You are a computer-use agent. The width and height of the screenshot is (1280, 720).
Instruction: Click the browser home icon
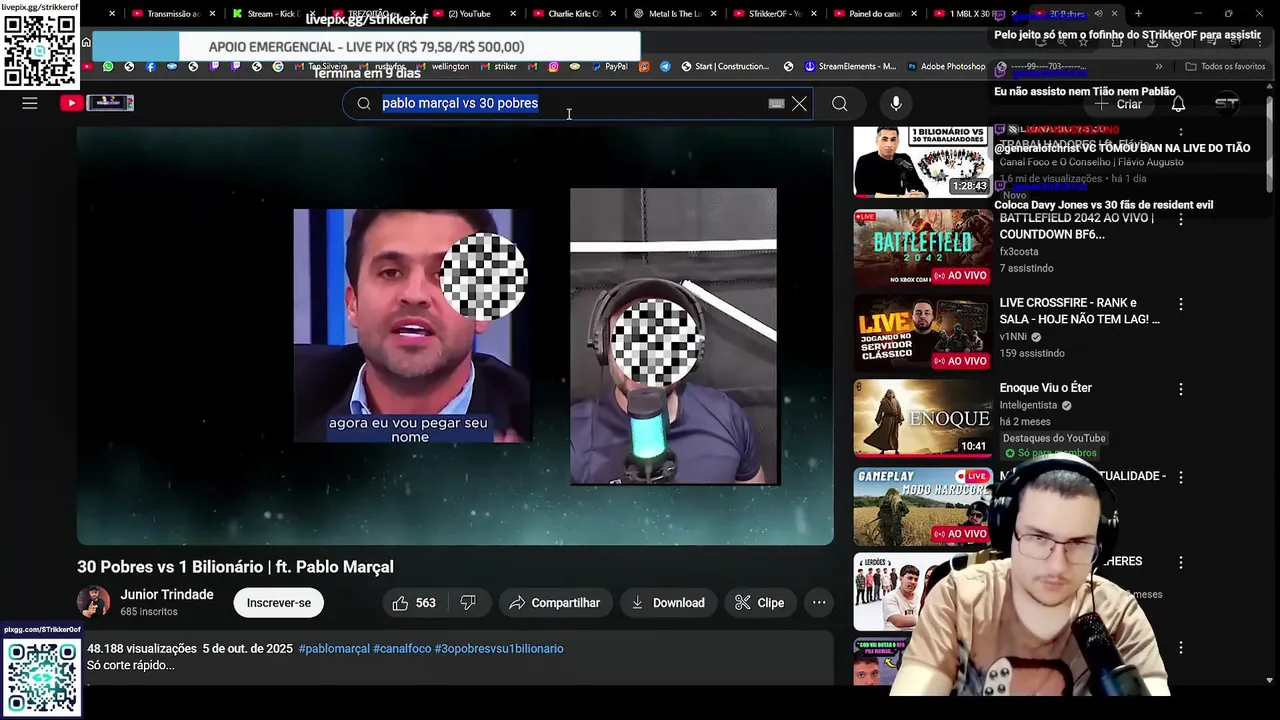pos(86,42)
